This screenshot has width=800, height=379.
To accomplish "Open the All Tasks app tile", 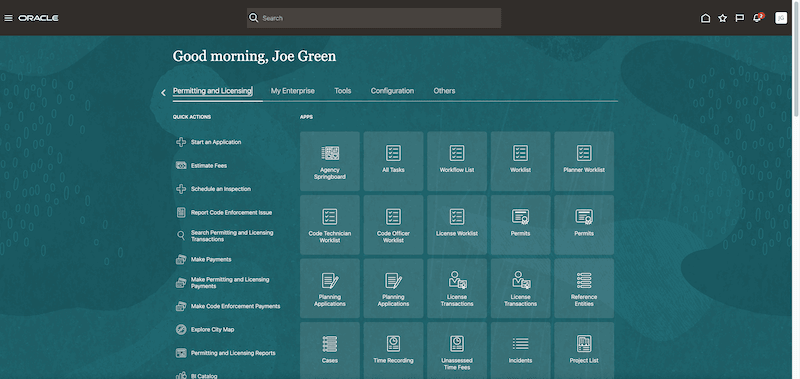I will coord(393,161).
